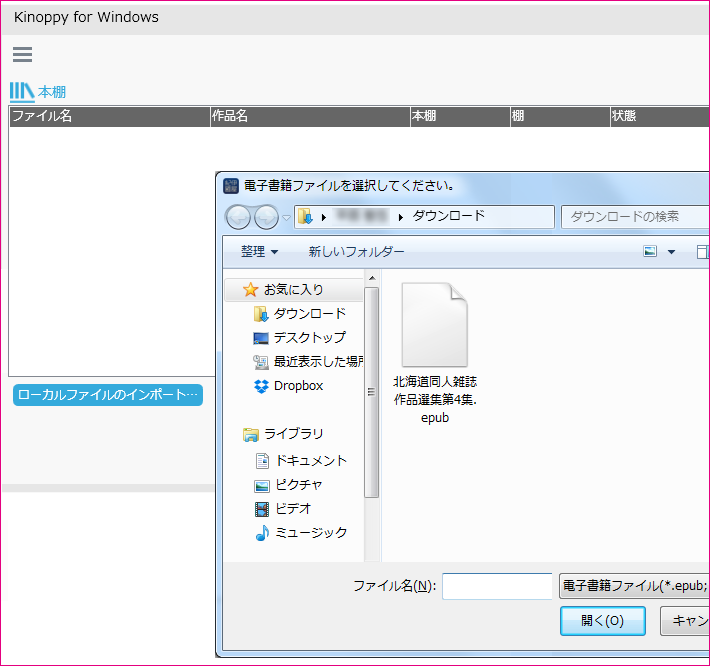Image resolution: width=710 pixels, height=666 pixels.
Task: Click the 開く(O) button
Action: coord(603,621)
